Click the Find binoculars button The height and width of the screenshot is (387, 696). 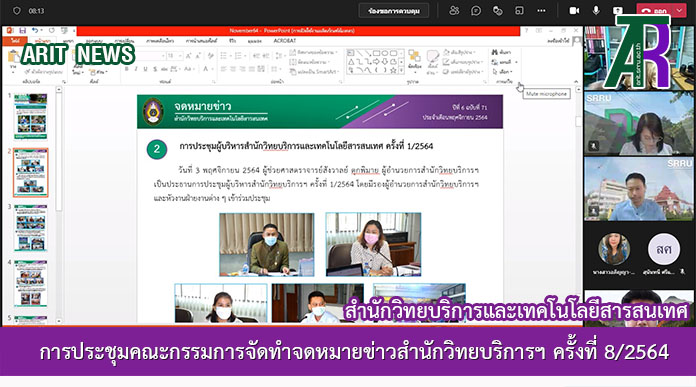coord(501,52)
